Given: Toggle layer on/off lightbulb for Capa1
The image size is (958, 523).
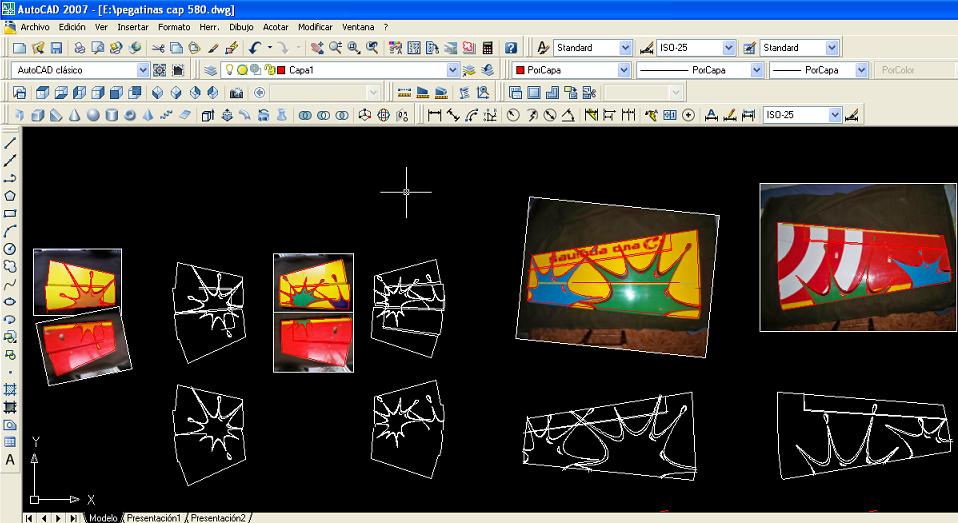Looking at the screenshot, I should click(x=229, y=71).
